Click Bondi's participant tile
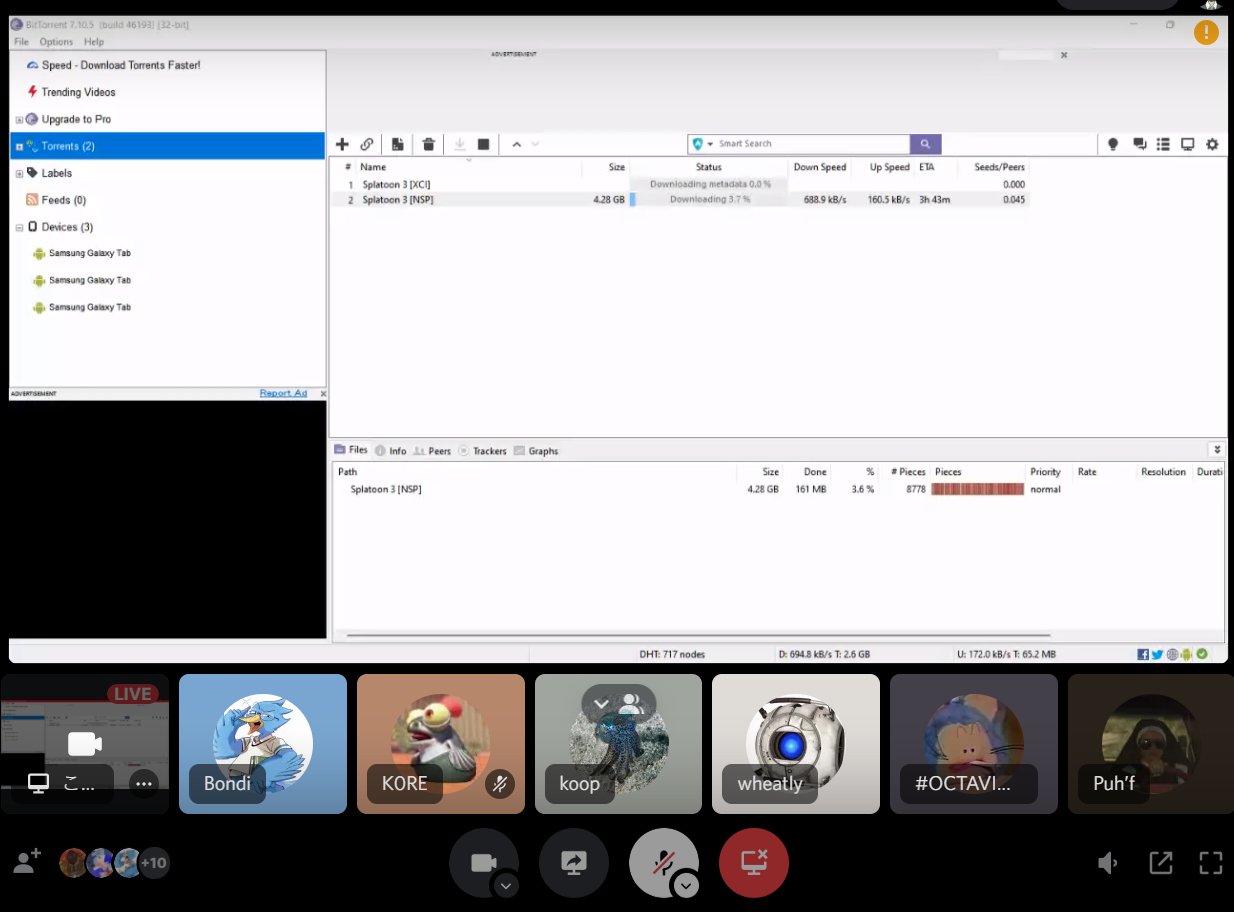Viewport: 1234px width, 912px height. click(x=263, y=743)
